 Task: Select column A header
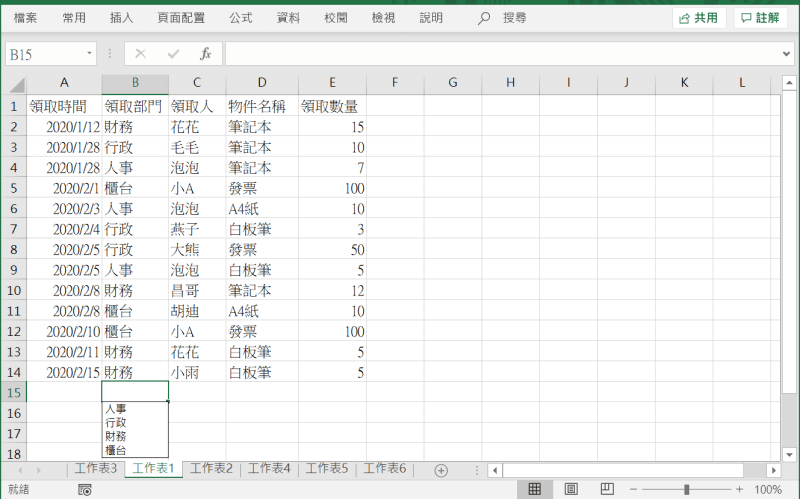(64, 83)
